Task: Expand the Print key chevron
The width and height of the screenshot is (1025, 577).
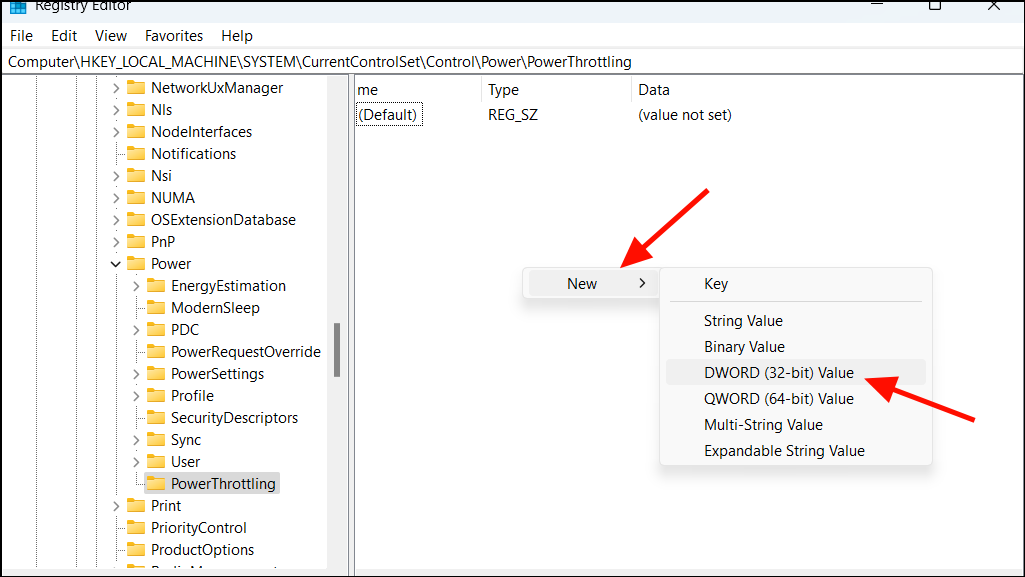Action: point(116,506)
